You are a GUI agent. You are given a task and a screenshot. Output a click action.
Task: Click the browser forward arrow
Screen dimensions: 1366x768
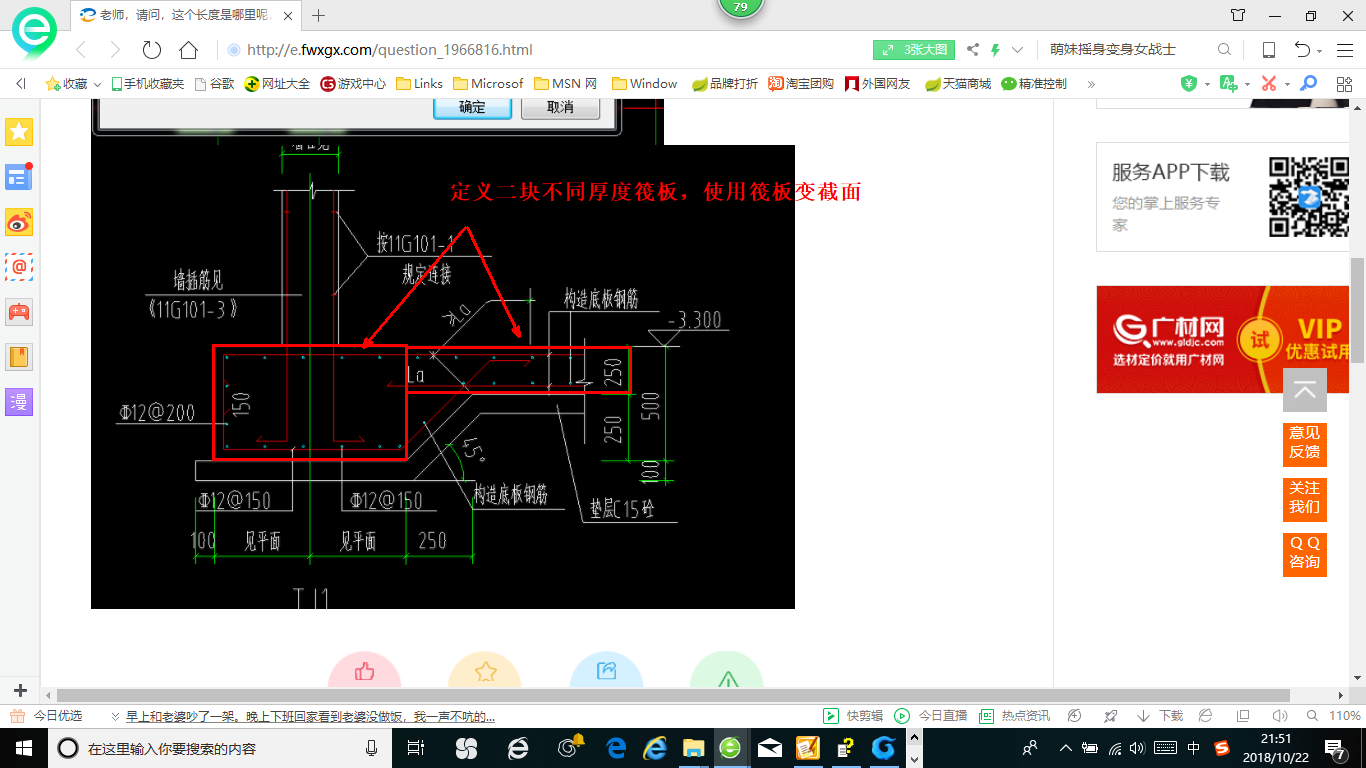coord(115,50)
